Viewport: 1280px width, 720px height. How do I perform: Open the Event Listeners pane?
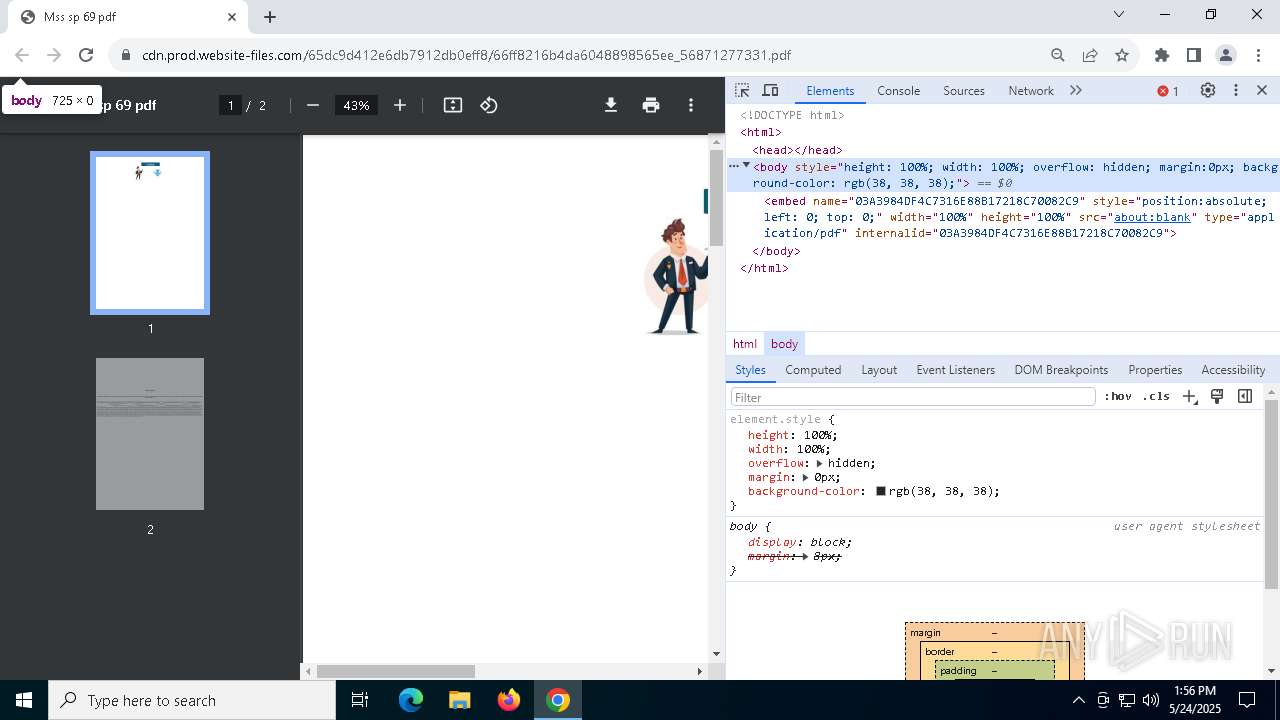click(x=956, y=370)
